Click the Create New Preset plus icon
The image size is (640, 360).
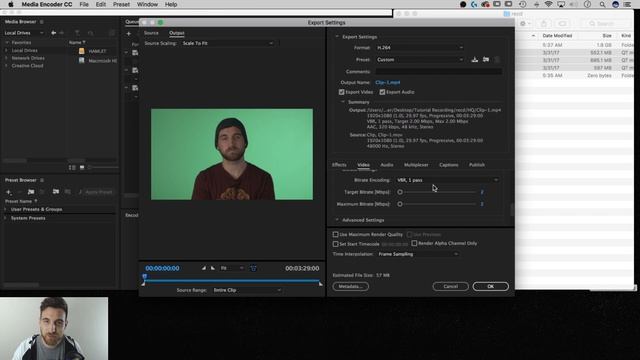[x=9, y=192]
